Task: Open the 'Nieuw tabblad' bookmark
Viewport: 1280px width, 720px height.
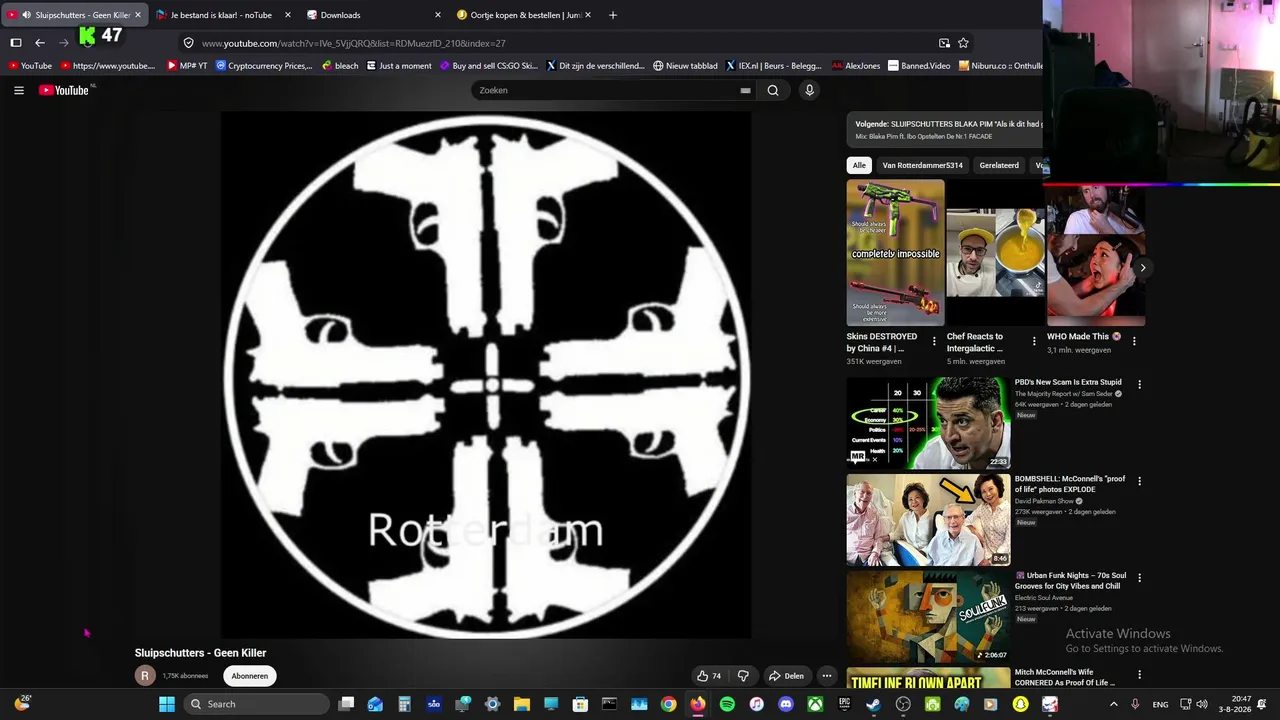Action: [685, 66]
